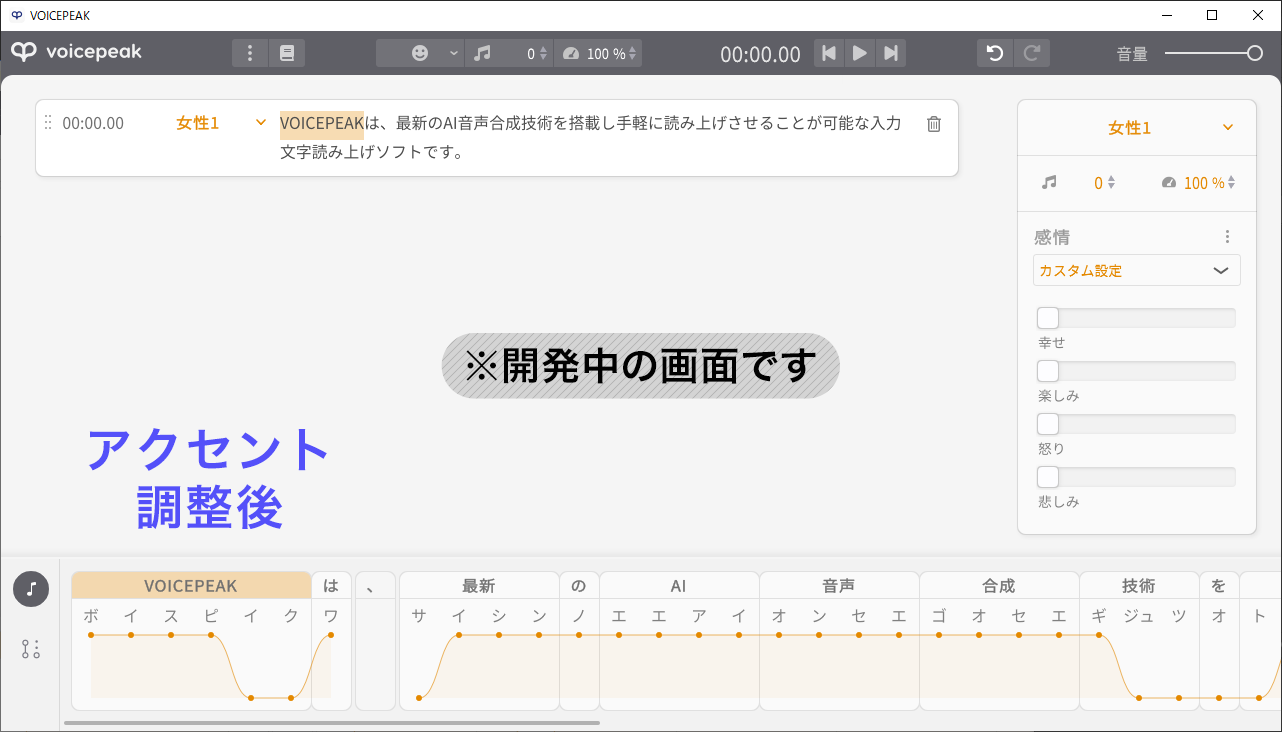Viewport: 1282px width, 732px height.
Task: Click the toolbar speed gauge icon
Action: pos(571,54)
